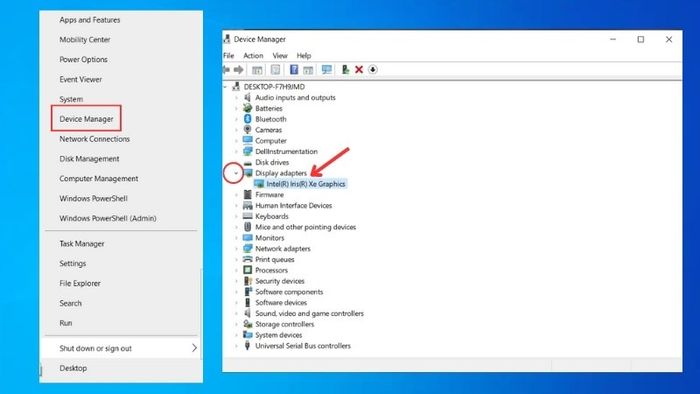The height and width of the screenshot is (394, 700).
Task: Select the DellInstrumentation tree row
Action: click(286, 151)
